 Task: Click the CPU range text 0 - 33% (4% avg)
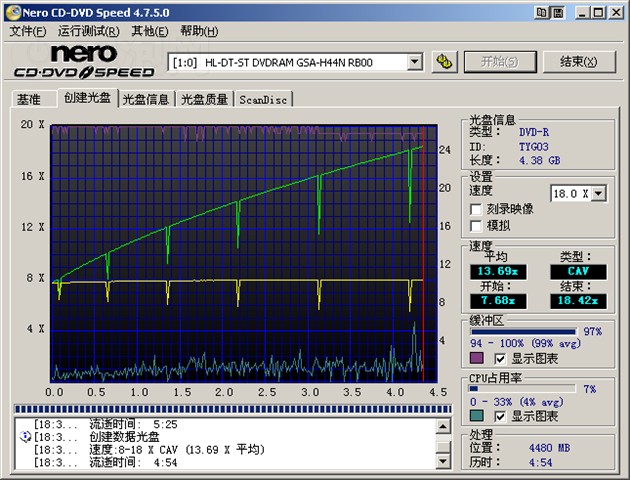tap(517, 402)
